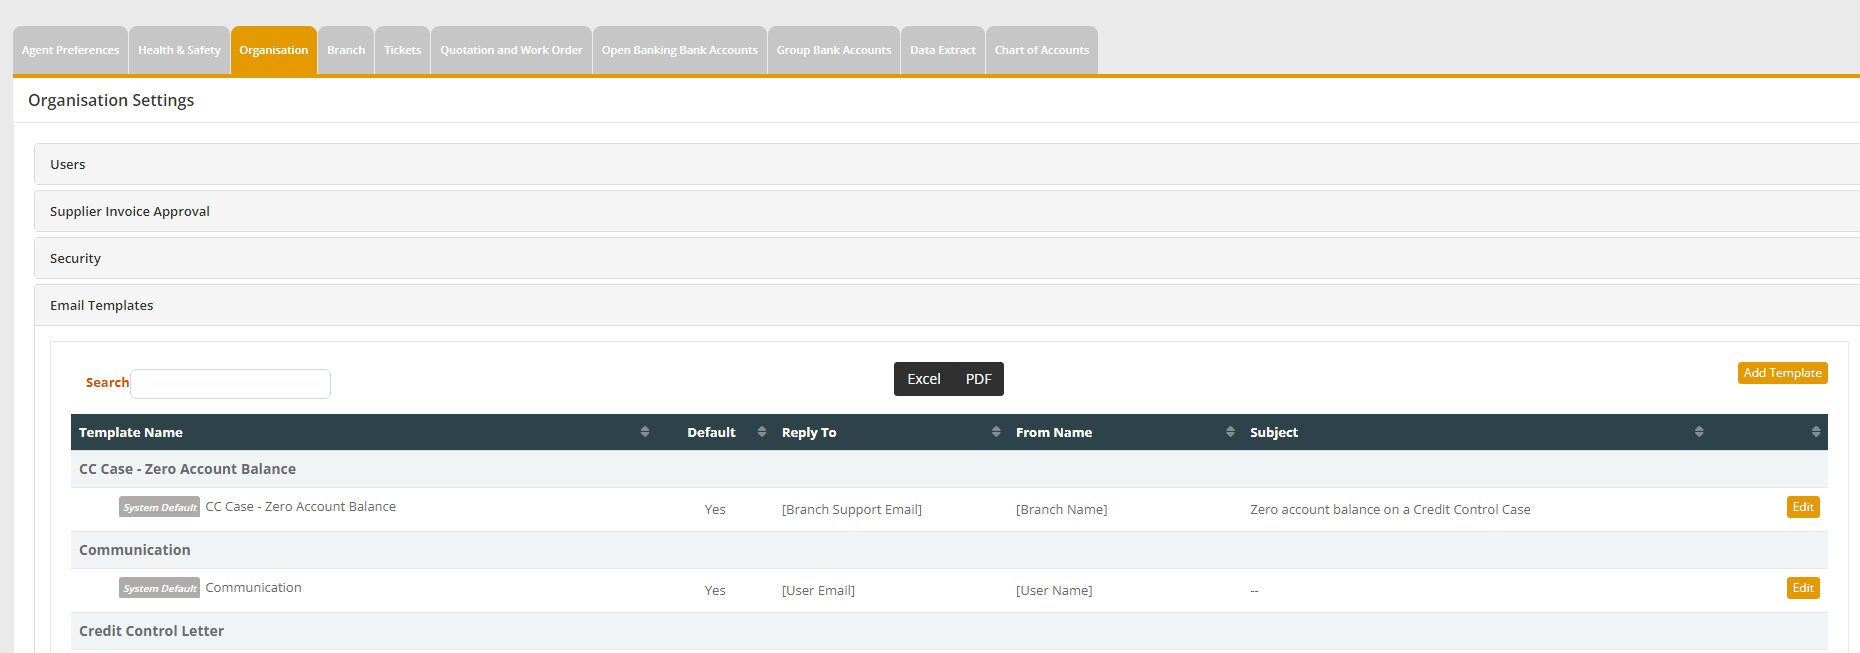This screenshot has width=1860, height=653.
Task: Click the System Default badge on CC Case row
Action: click(x=160, y=507)
